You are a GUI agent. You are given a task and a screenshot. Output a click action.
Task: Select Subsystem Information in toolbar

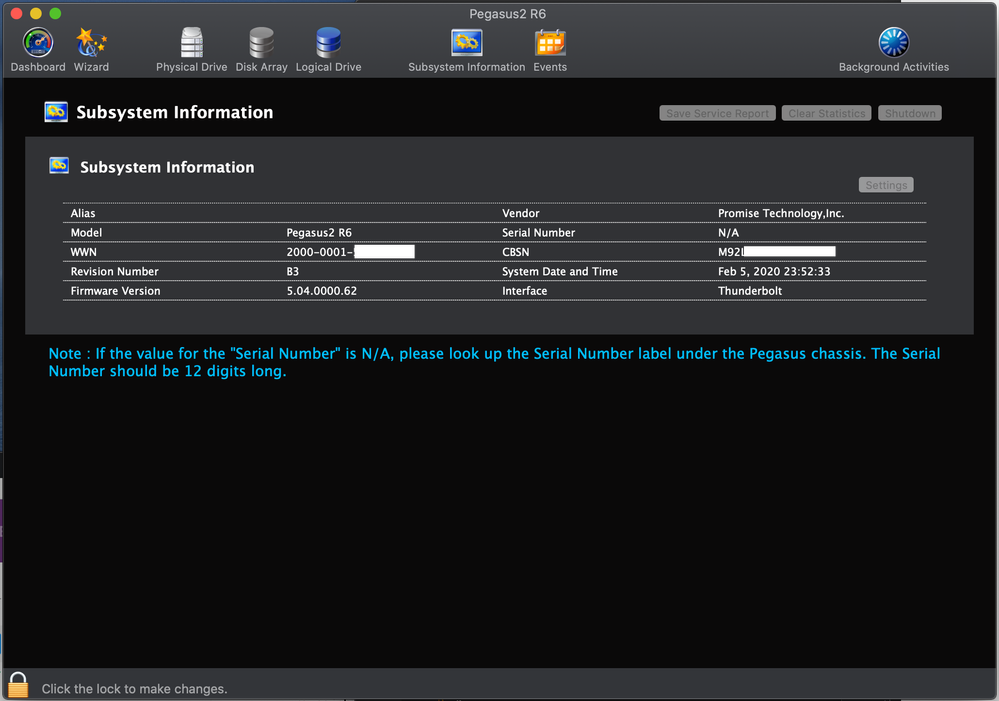(x=466, y=50)
